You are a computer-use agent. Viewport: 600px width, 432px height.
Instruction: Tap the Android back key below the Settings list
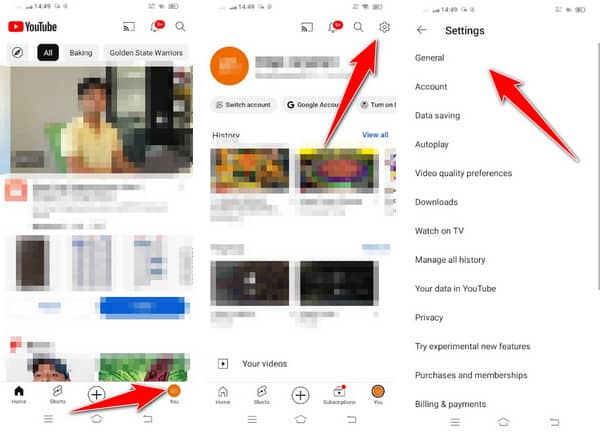554,422
